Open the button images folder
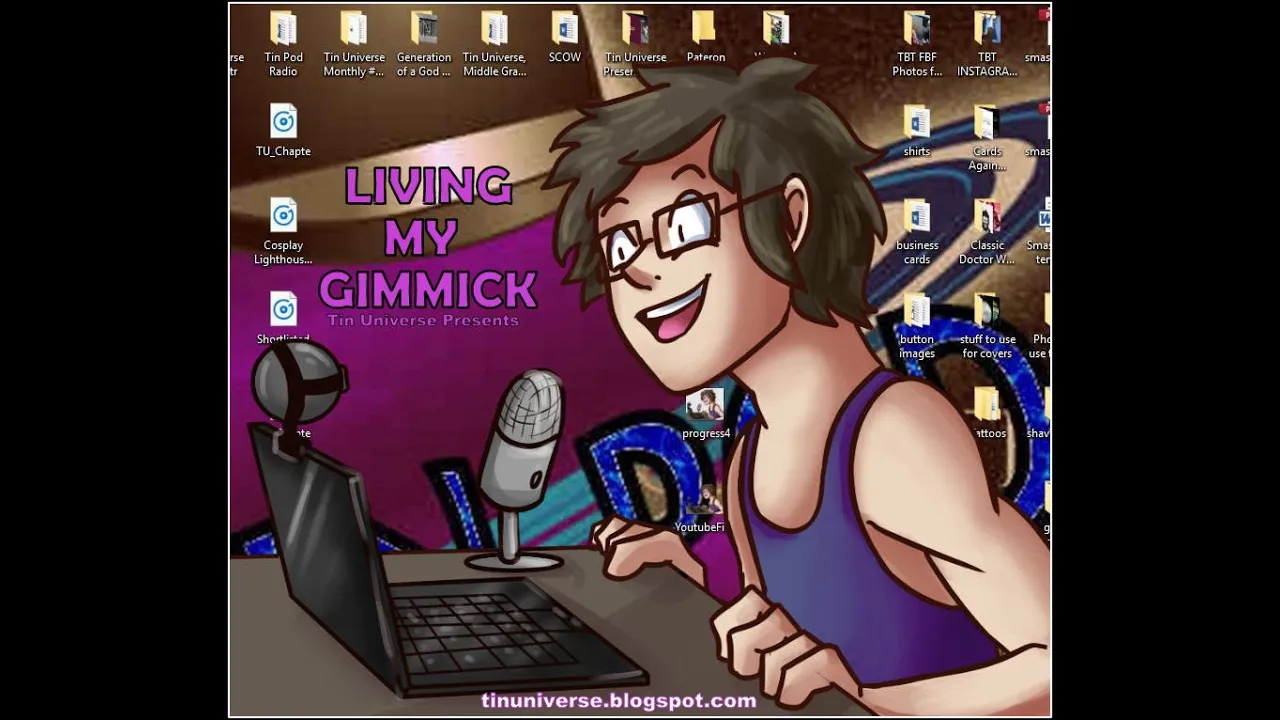This screenshot has height=720, width=1280. (917, 326)
